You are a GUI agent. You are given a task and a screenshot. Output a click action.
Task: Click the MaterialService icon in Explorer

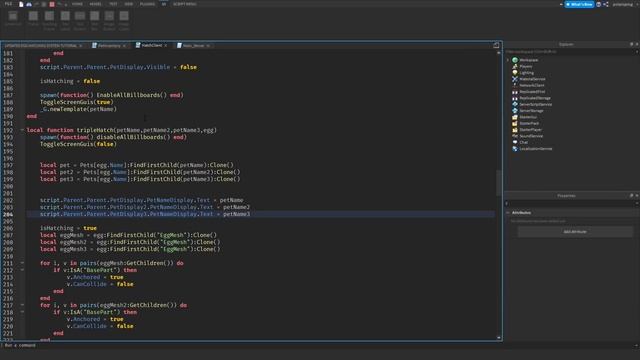(x=515, y=79)
